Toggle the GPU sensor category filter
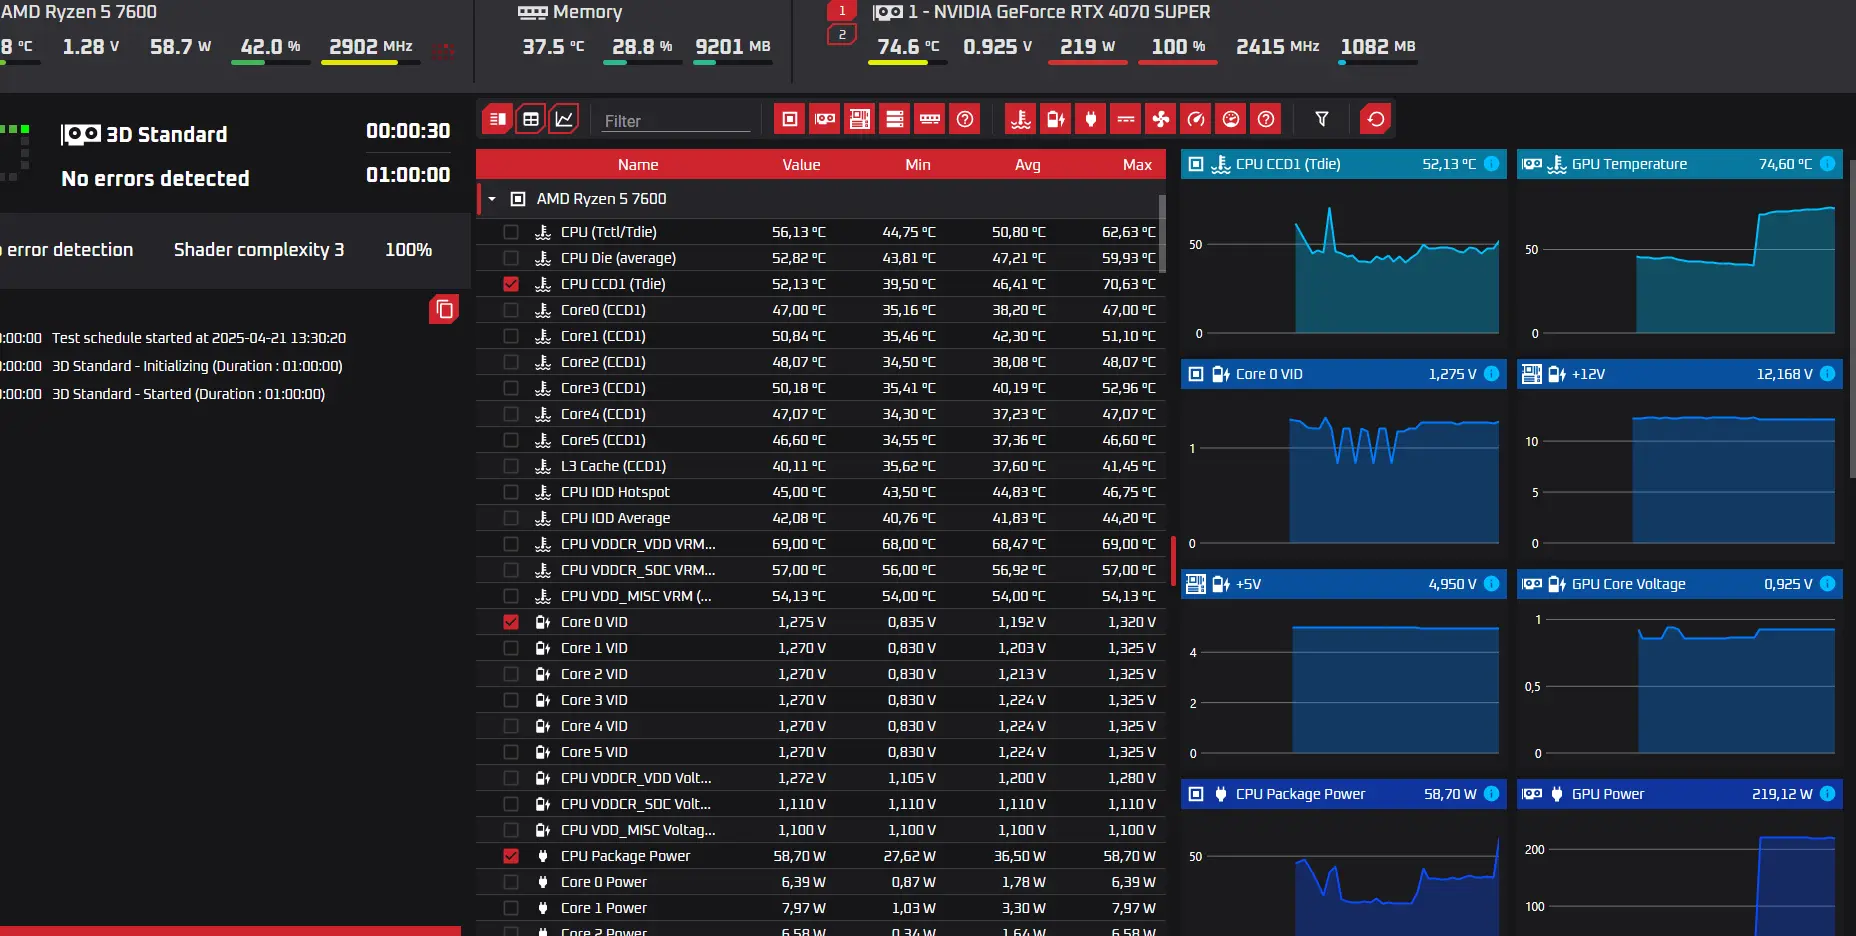The image size is (1856, 936). click(825, 119)
